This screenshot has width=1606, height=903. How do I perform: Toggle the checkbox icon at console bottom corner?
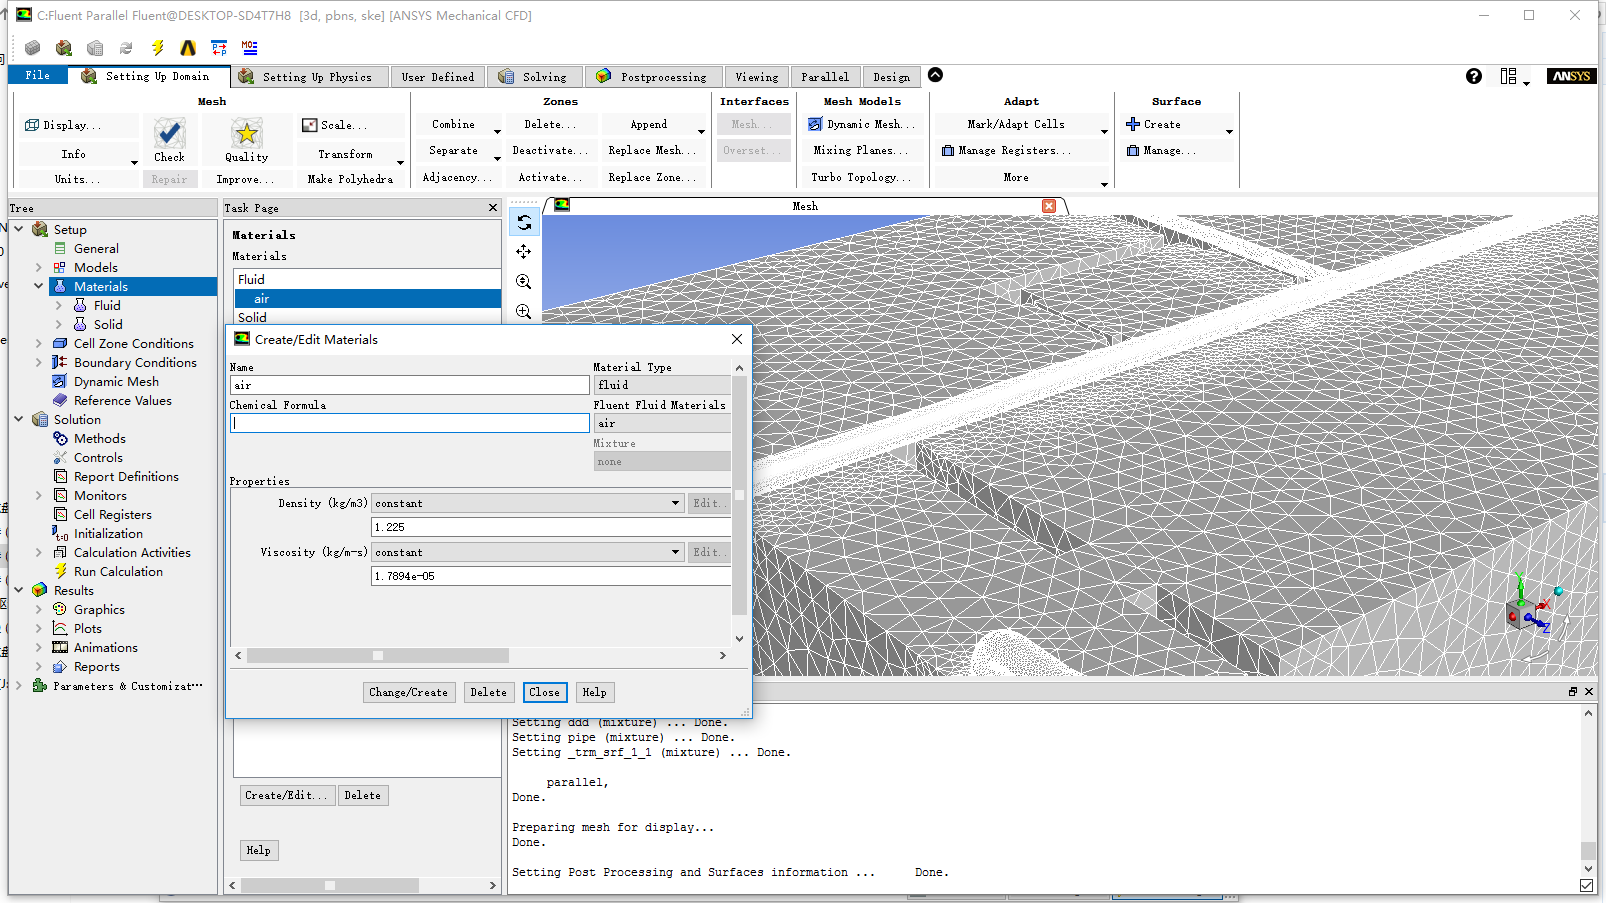coord(1586,886)
